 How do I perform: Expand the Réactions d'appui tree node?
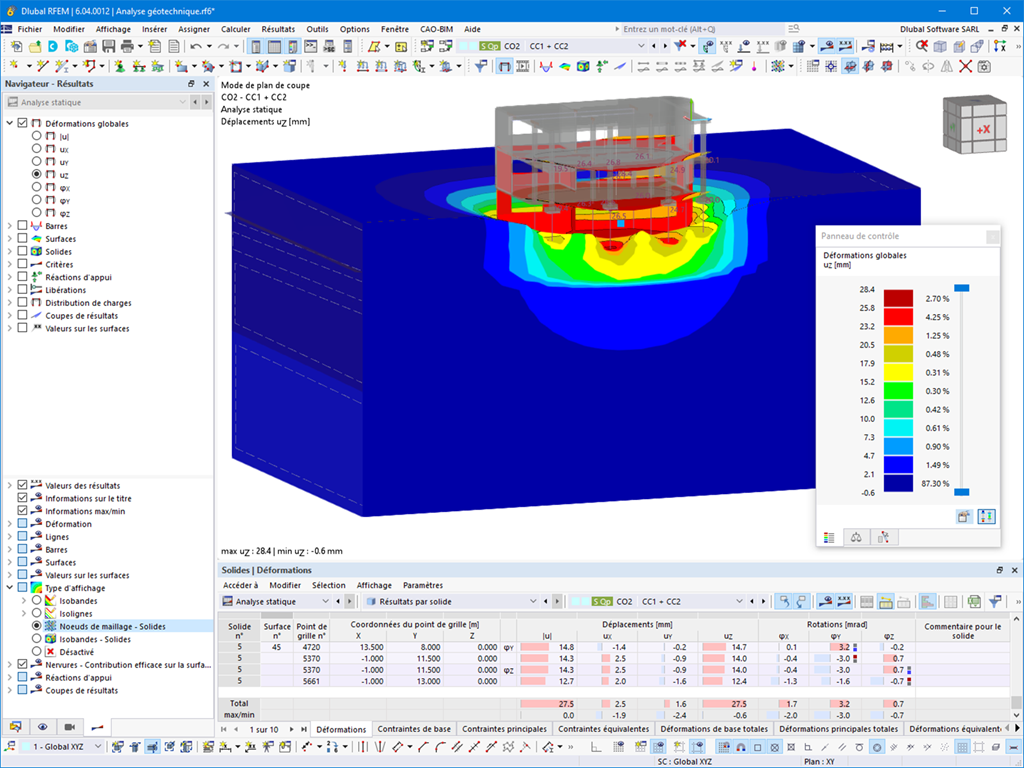tap(9, 277)
